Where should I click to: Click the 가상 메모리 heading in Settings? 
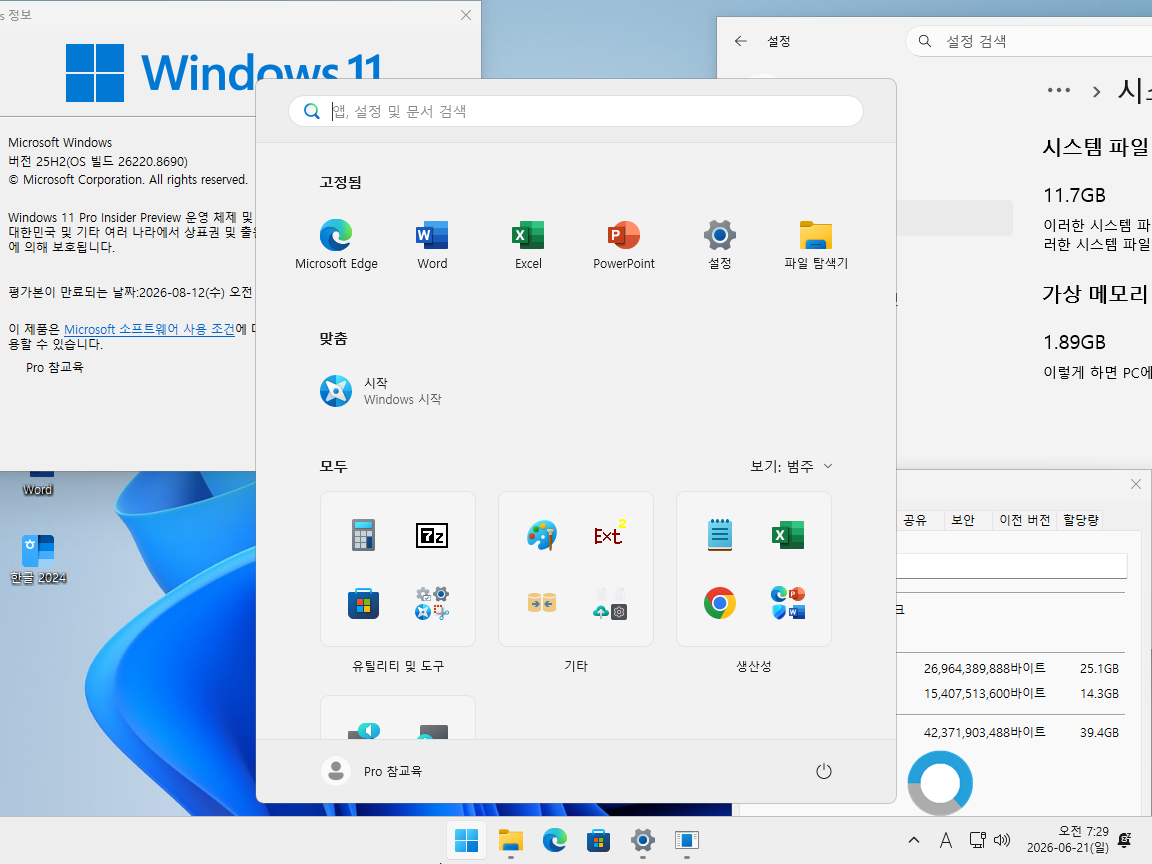[1095, 294]
